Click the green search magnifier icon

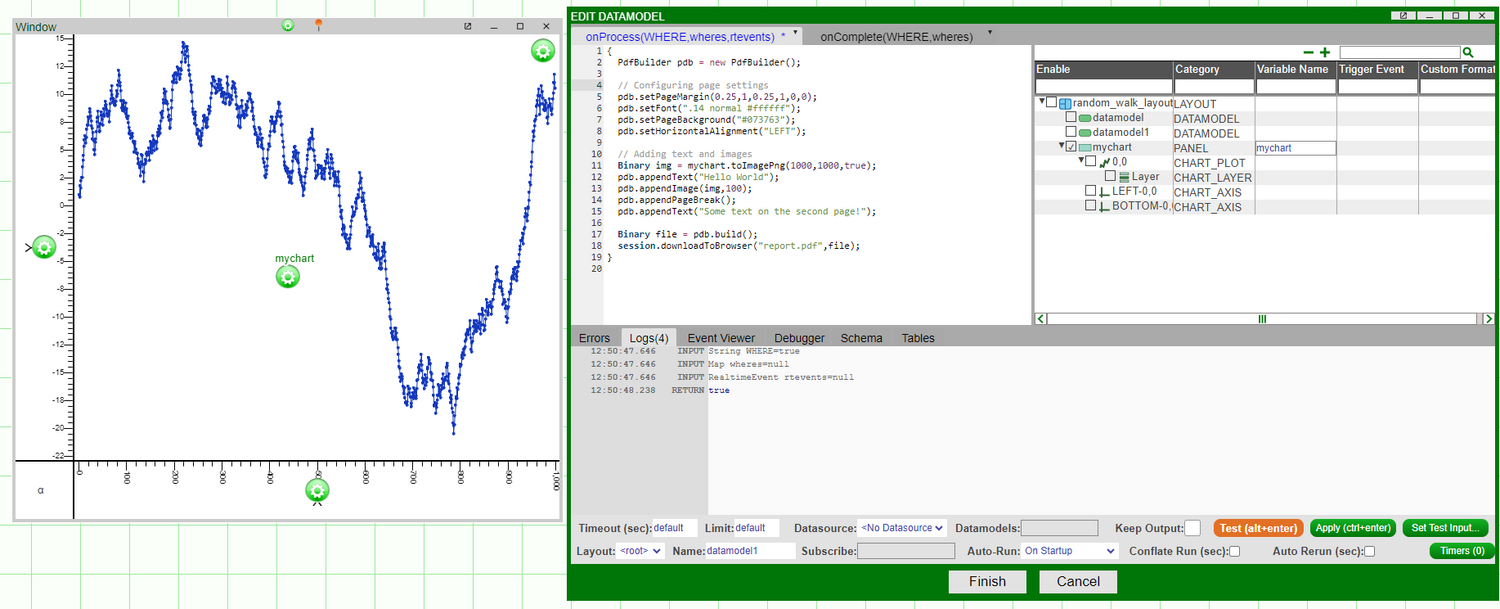click(1468, 52)
